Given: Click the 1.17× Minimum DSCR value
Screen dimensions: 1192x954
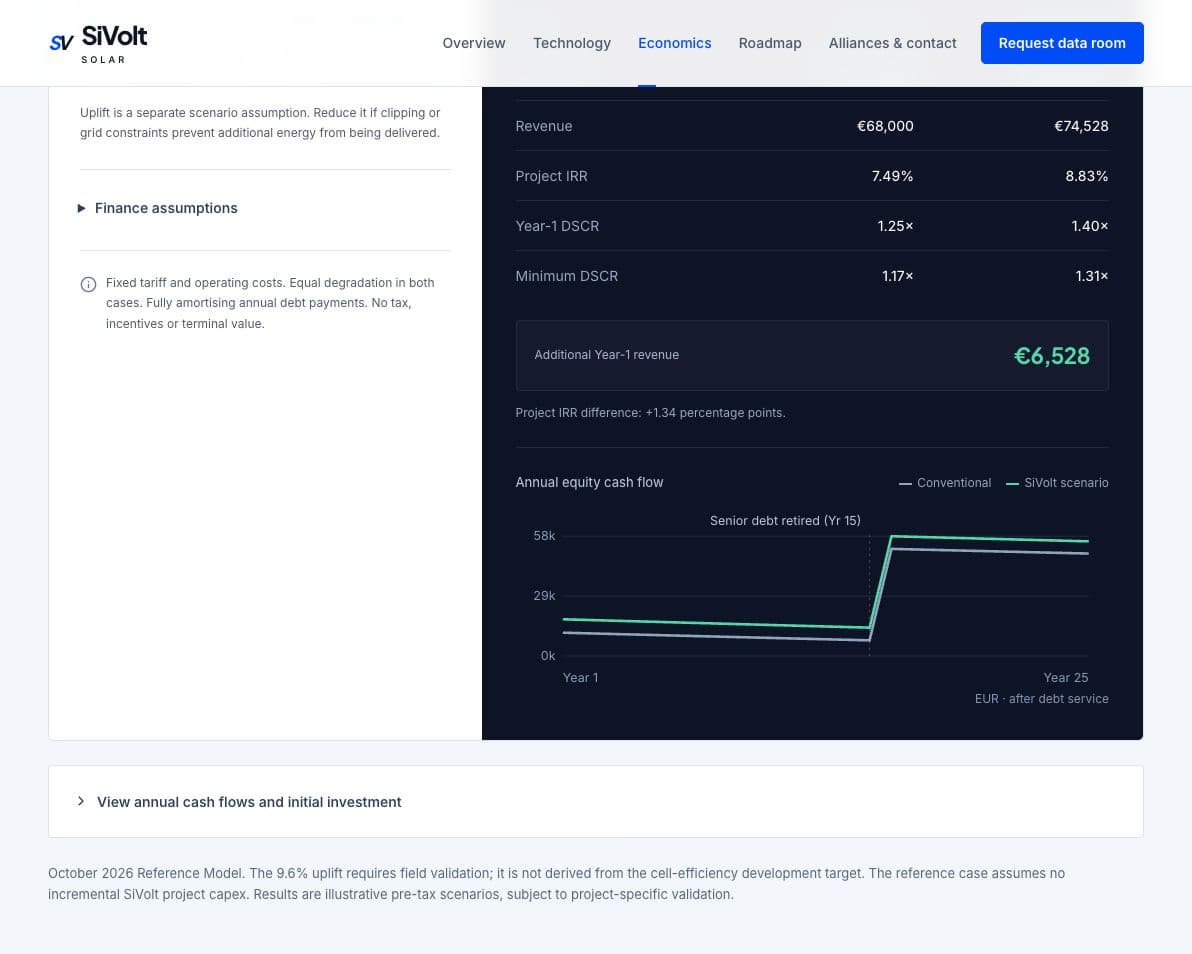Looking at the screenshot, I should tap(898, 276).
